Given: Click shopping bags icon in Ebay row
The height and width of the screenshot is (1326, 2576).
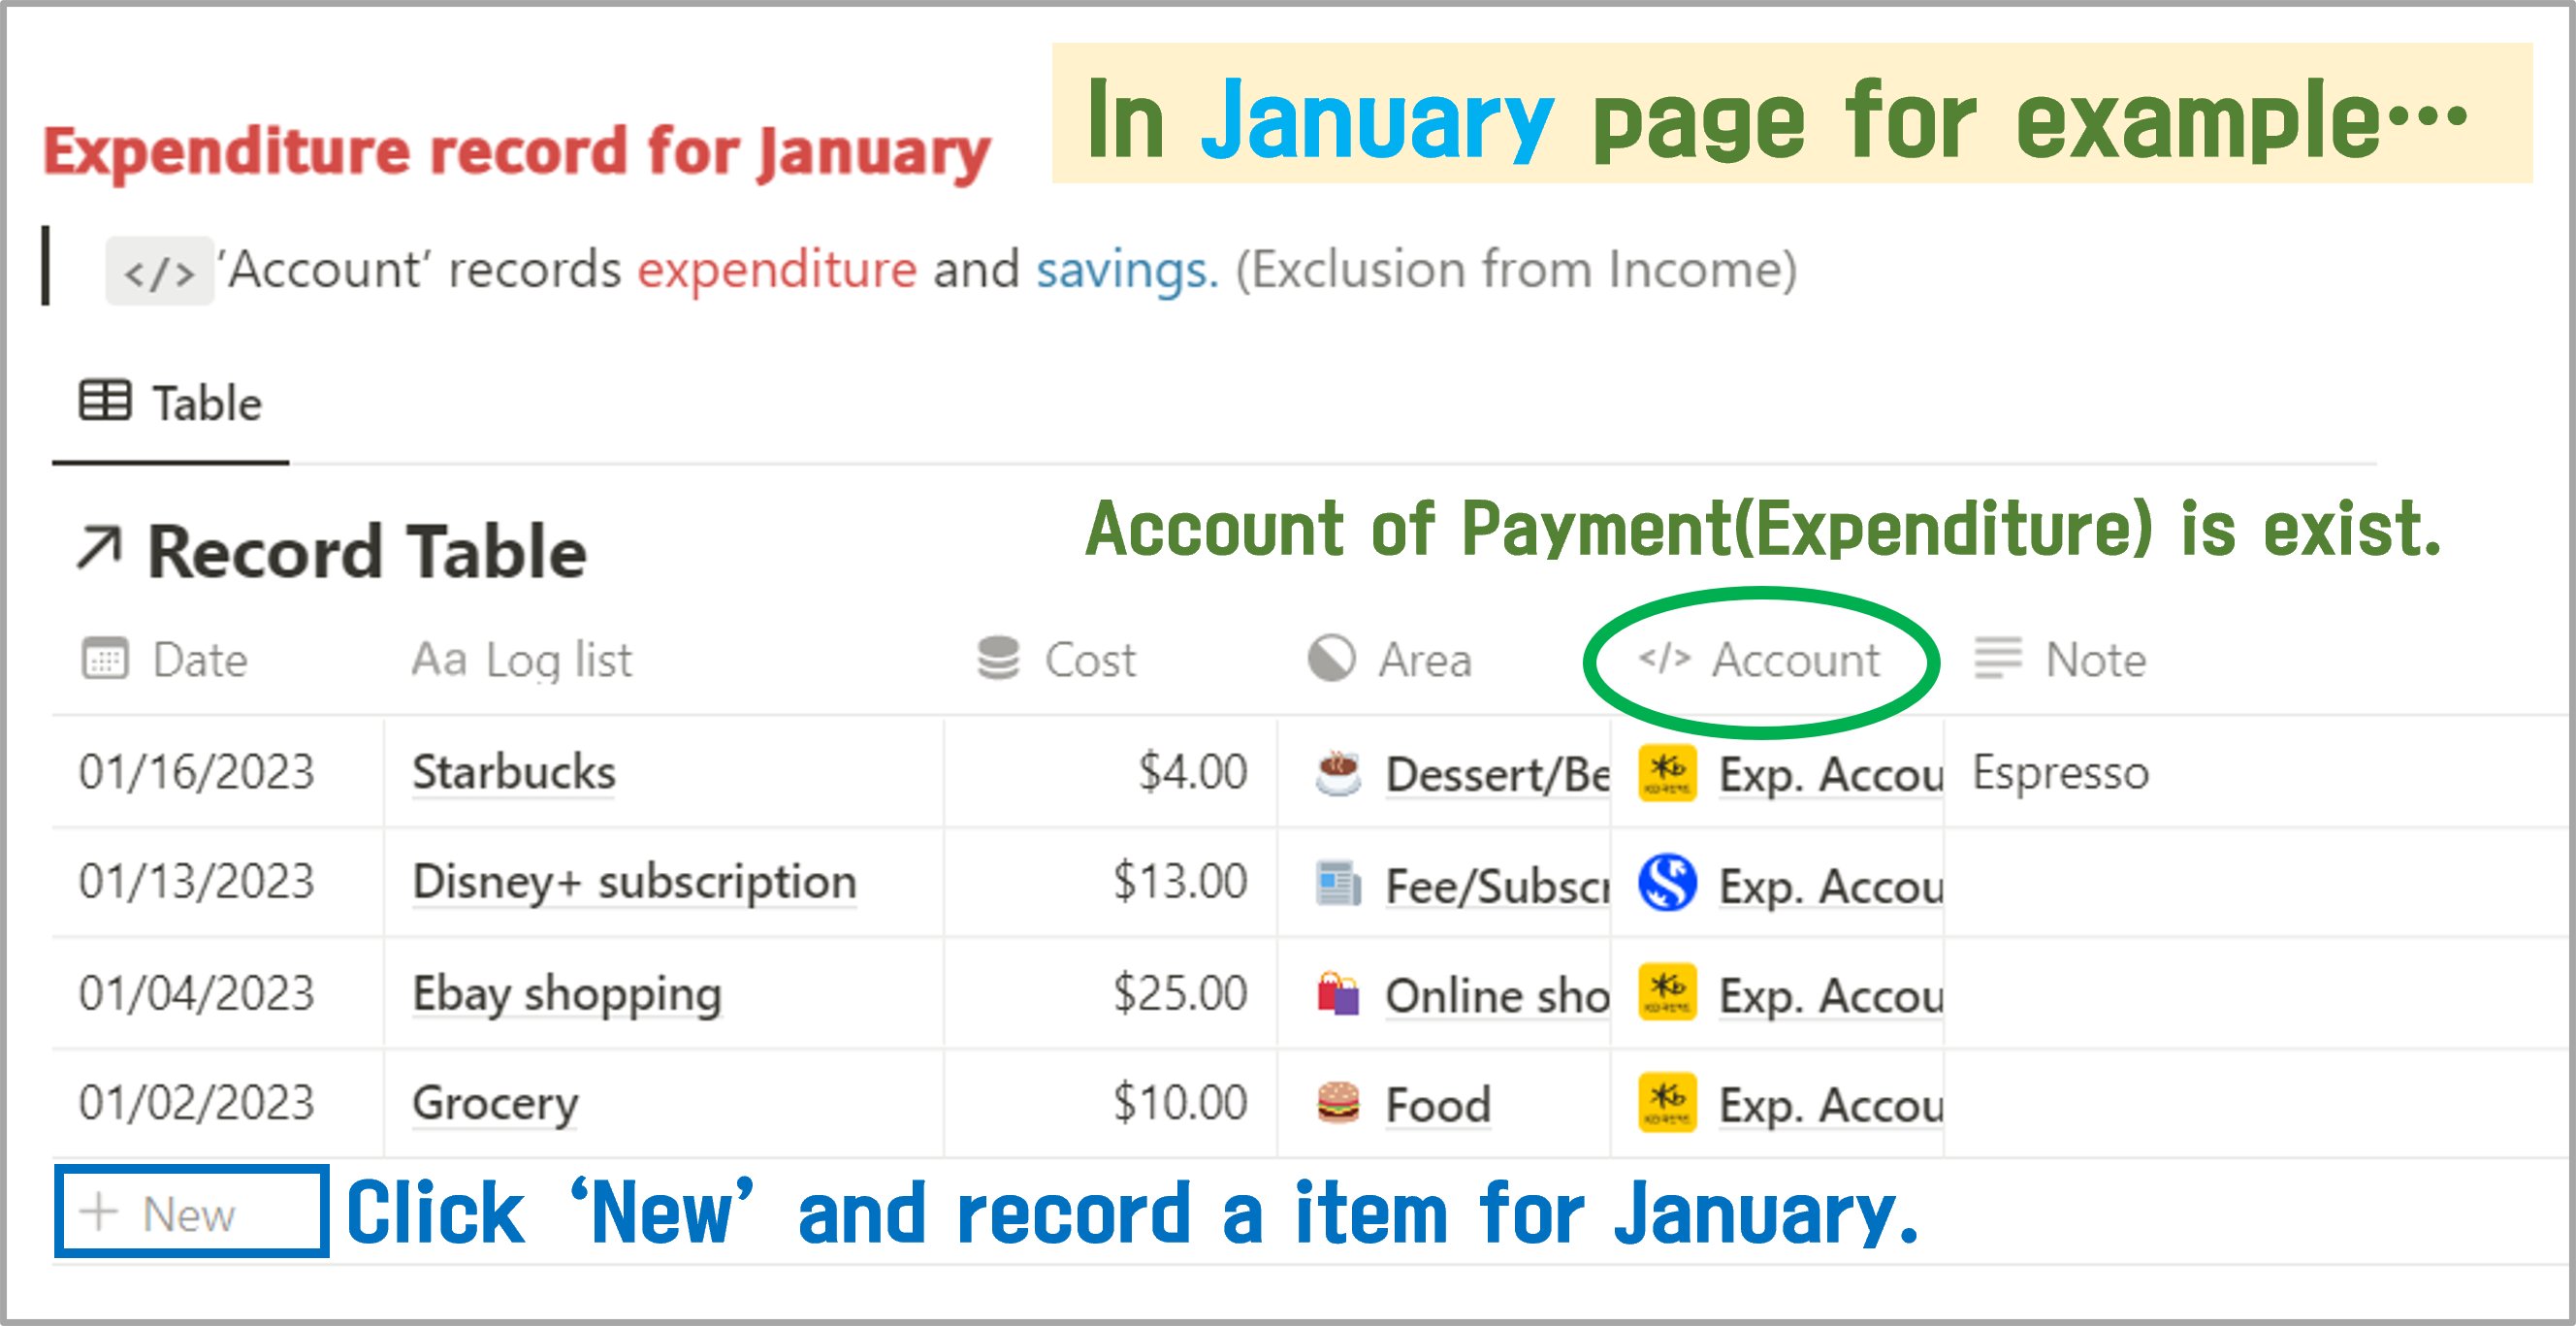Looking at the screenshot, I should (x=1338, y=994).
